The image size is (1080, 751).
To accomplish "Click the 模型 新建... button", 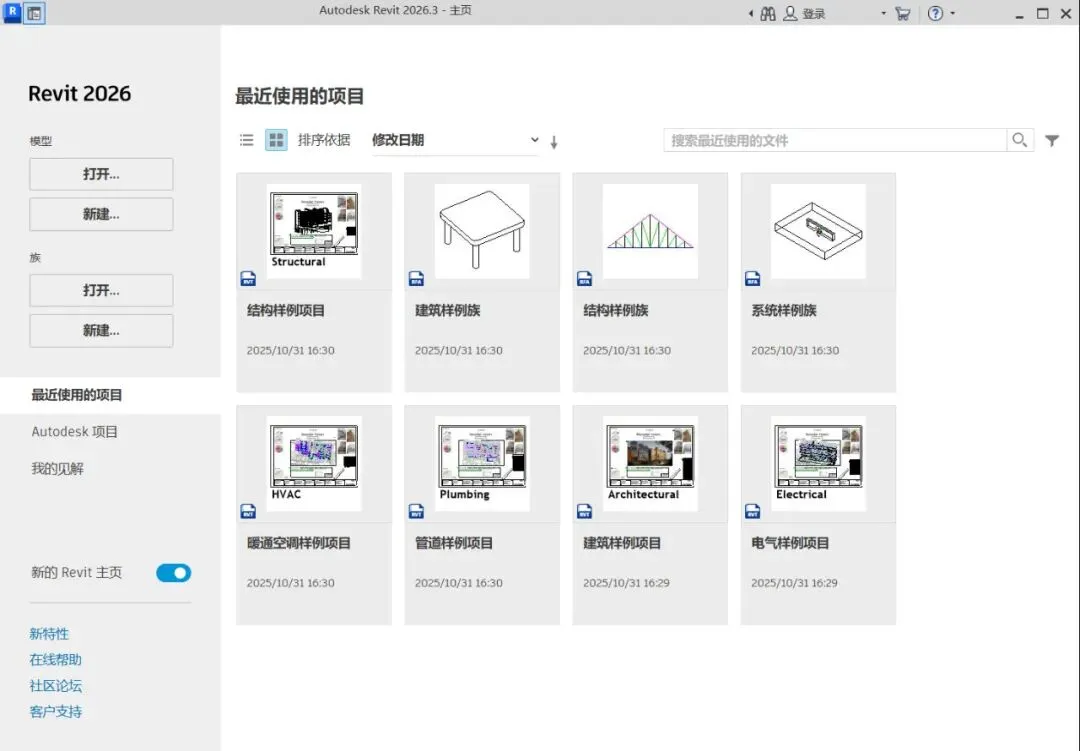I will pyautogui.click(x=101, y=214).
